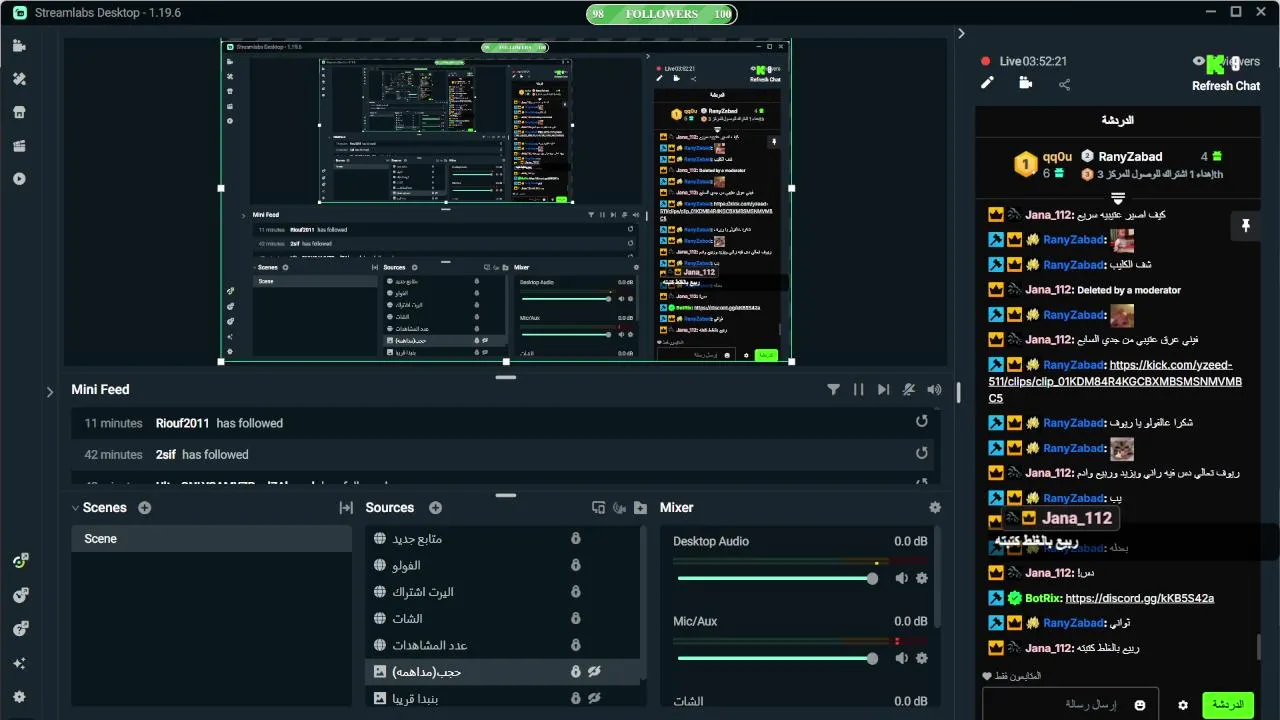Click qq0u top gifter name

[1057, 157]
